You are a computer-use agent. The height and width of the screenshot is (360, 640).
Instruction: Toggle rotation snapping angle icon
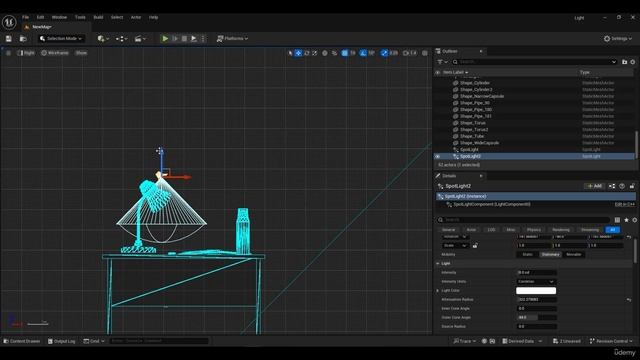tap(363, 53)
